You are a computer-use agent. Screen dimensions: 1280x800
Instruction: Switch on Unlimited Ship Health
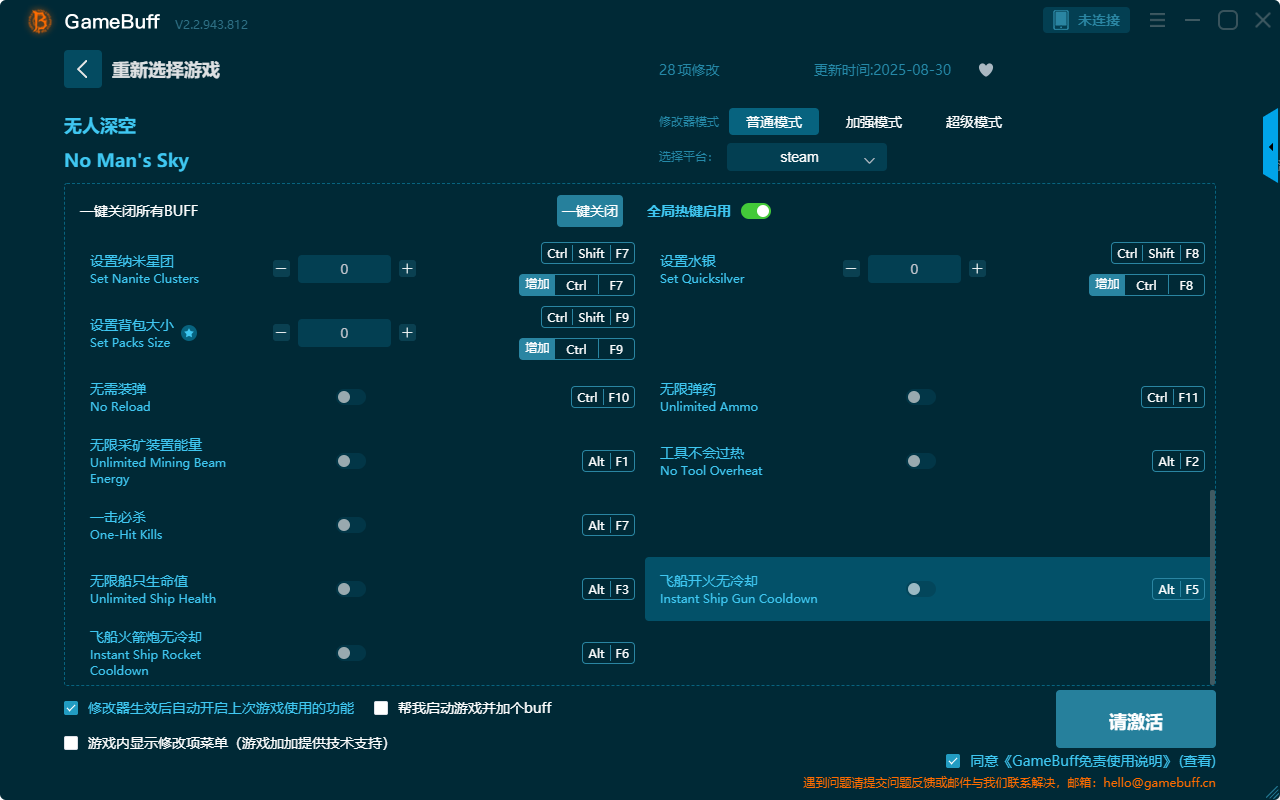[x=351, y=589]
